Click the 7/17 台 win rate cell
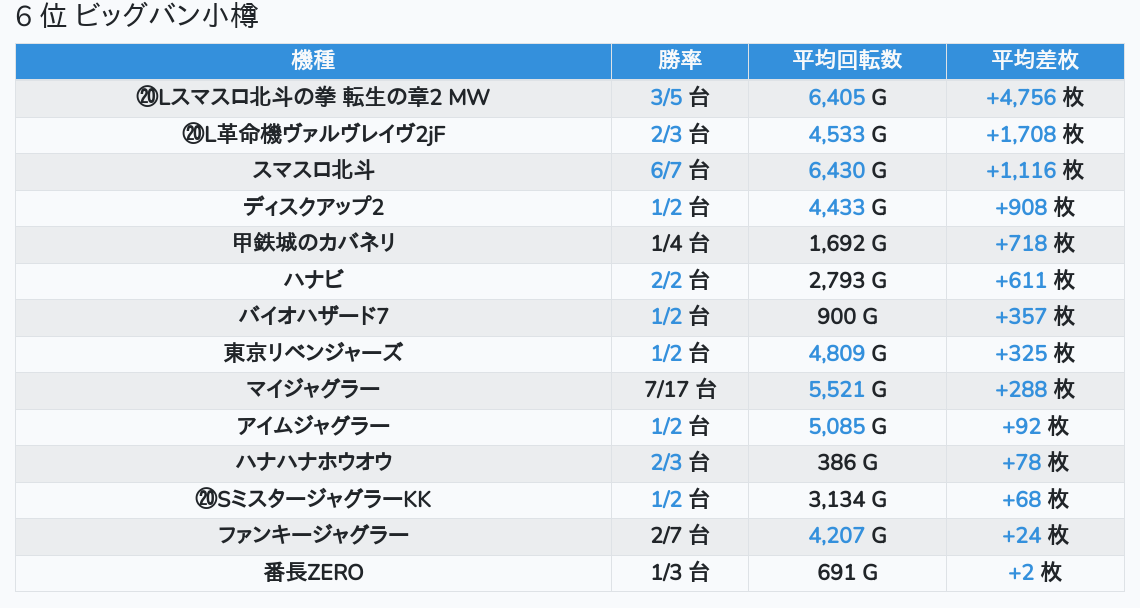The width and height of the screenshot is (1140, 608). tap(680, 389)
